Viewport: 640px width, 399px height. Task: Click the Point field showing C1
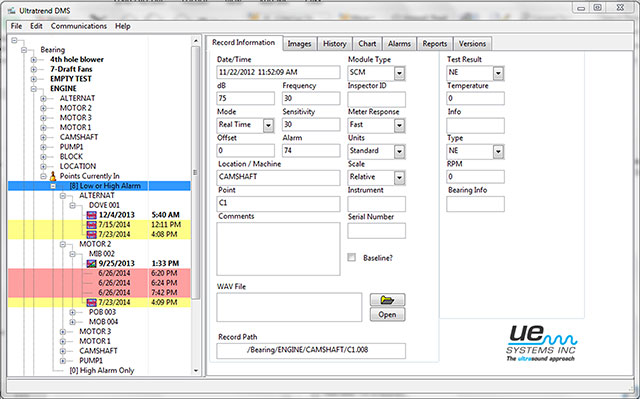coord(278,203)
